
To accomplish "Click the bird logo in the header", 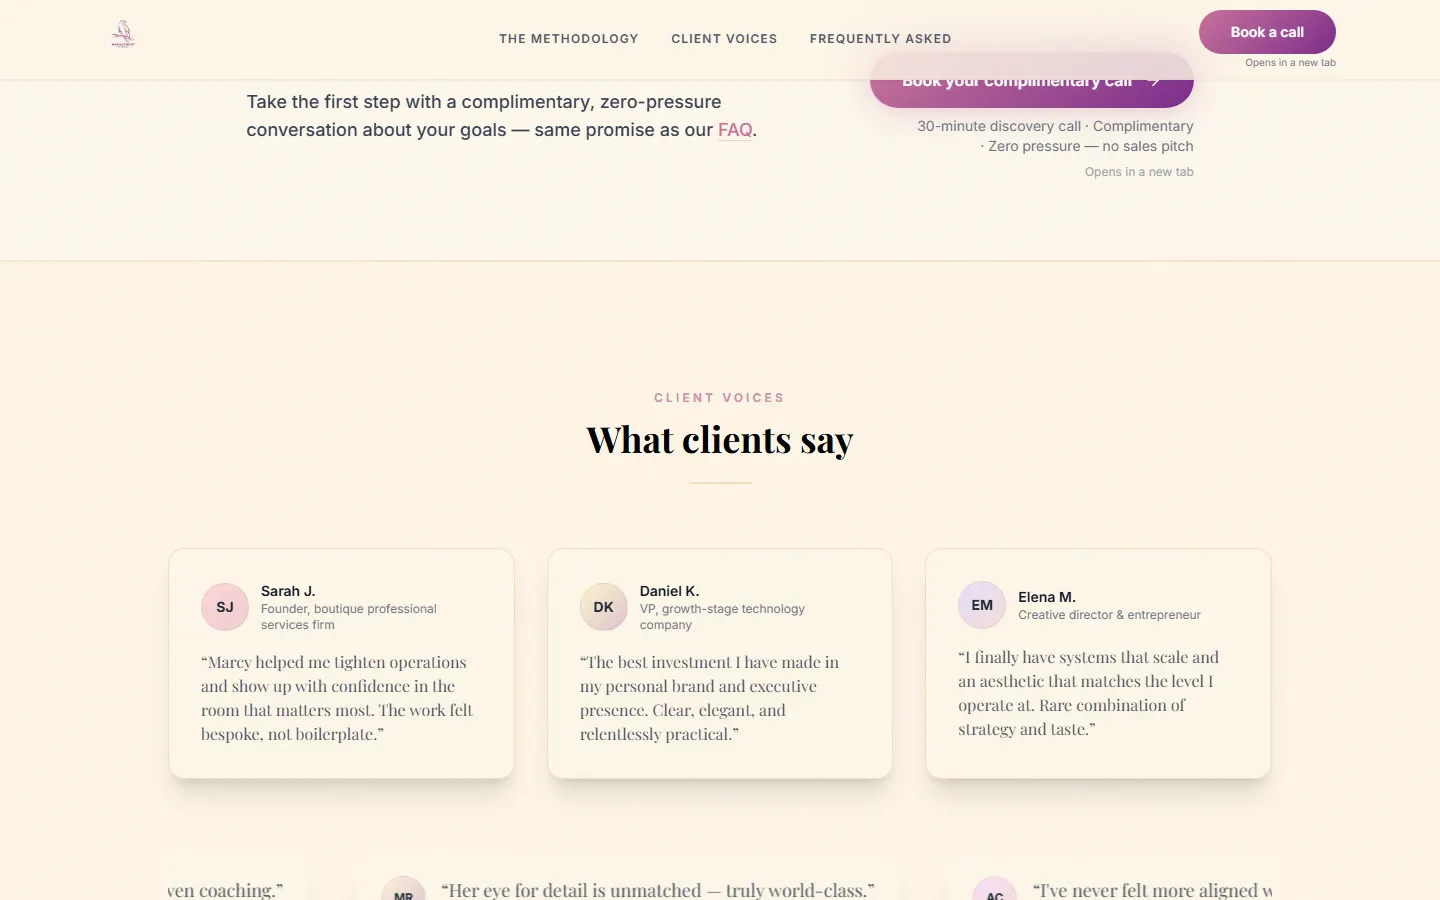I will pyautogui.click(x=123, y=34).
